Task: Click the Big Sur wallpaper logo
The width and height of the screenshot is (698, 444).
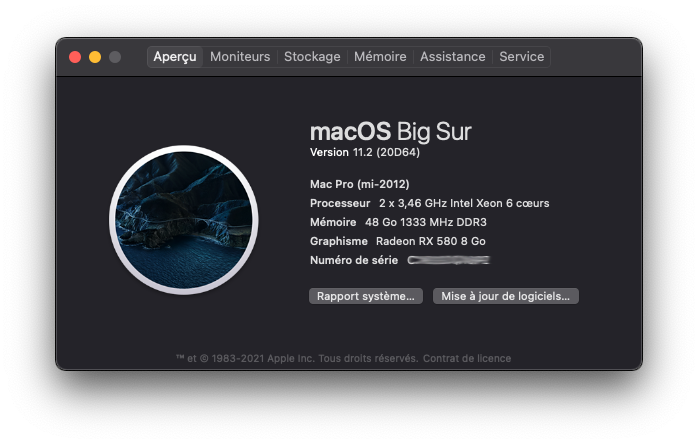Action: tap(184, 220)
